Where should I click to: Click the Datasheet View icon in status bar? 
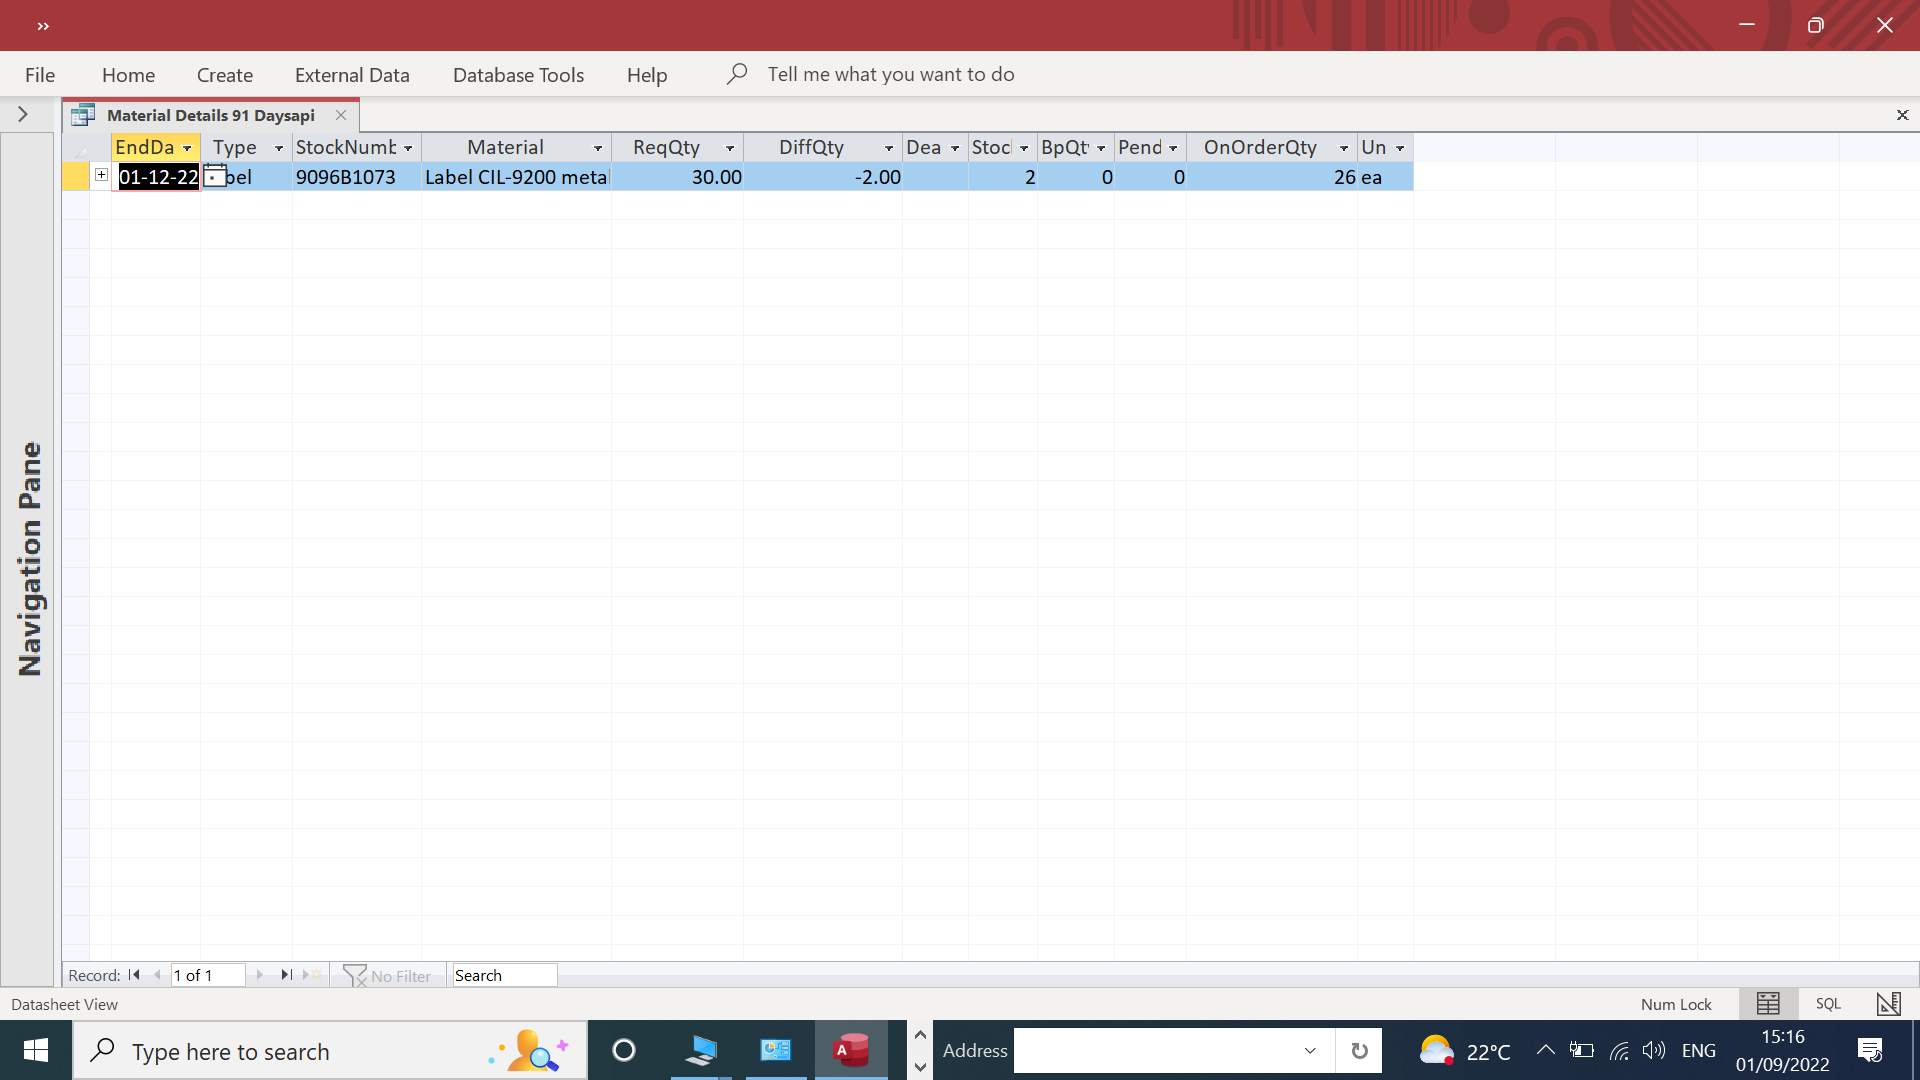tap(1768, 1004)
